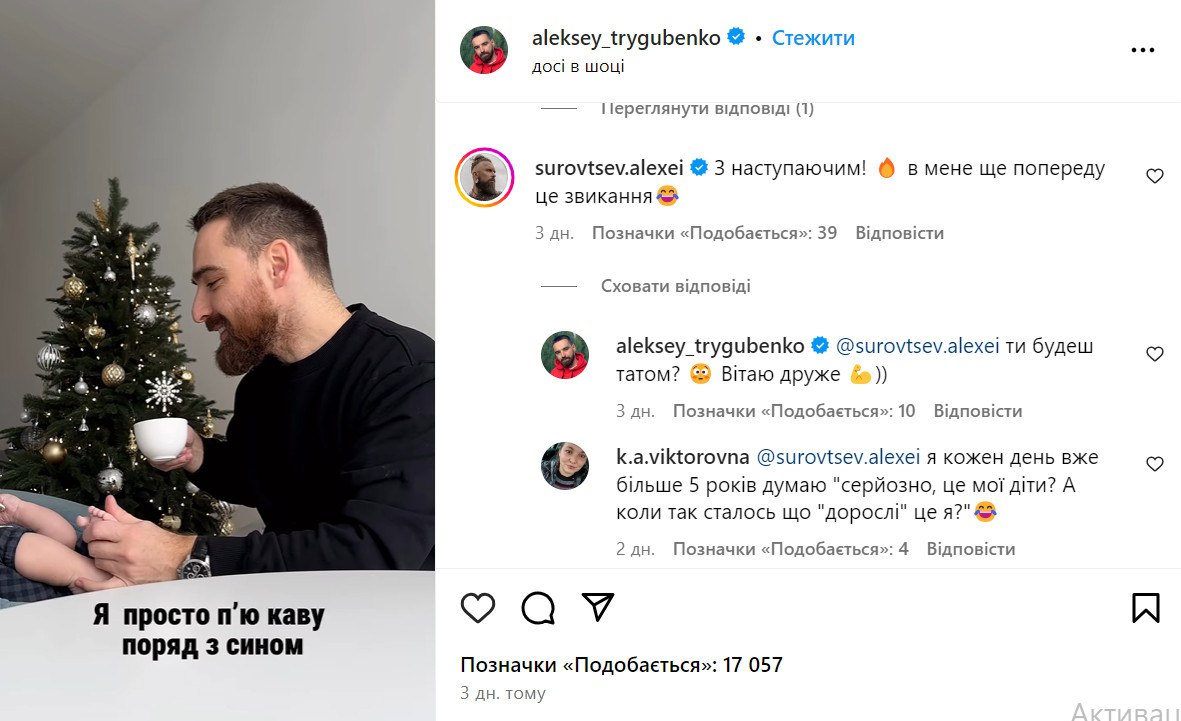
Task: Reply to surovtsev.alexei's comment via 'Відповісти'
Action: point(899,234)
